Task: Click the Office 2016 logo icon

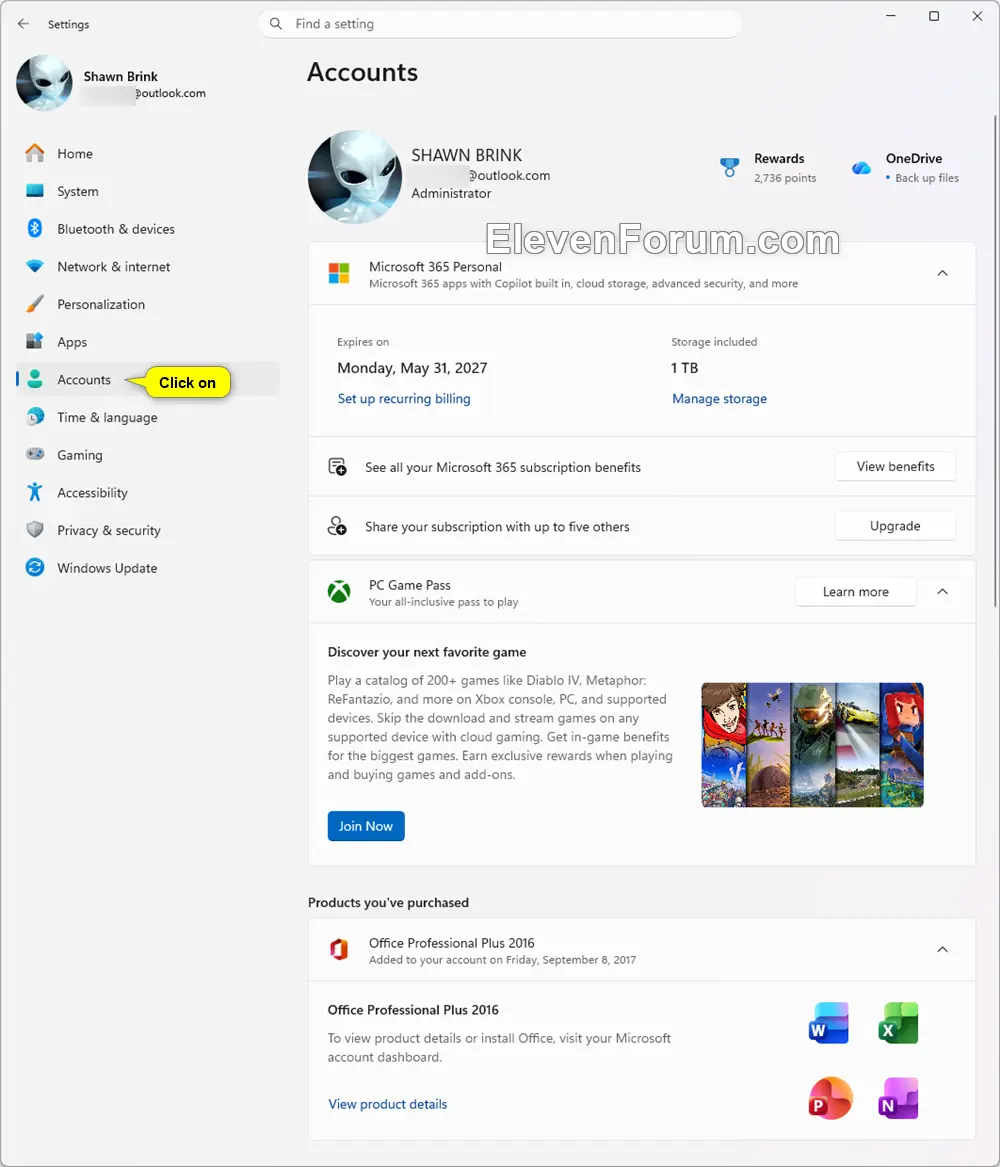Action: tap(339, 949)
